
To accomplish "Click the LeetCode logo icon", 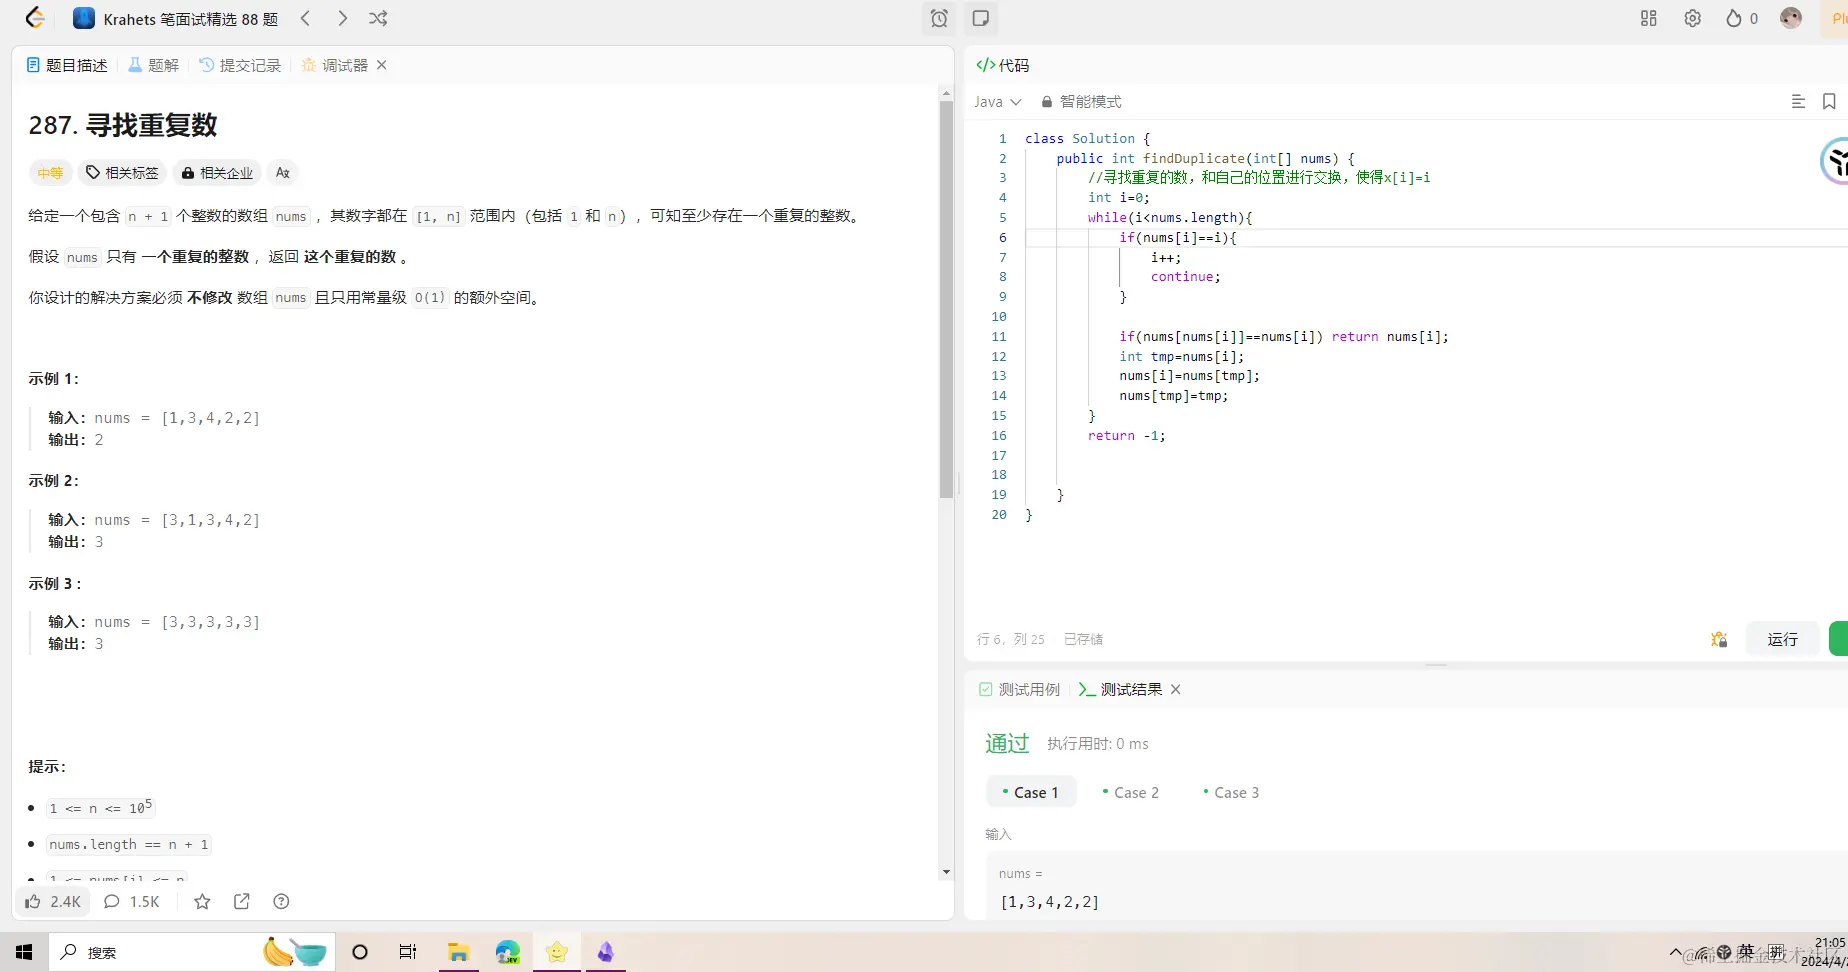I will 35,18.
